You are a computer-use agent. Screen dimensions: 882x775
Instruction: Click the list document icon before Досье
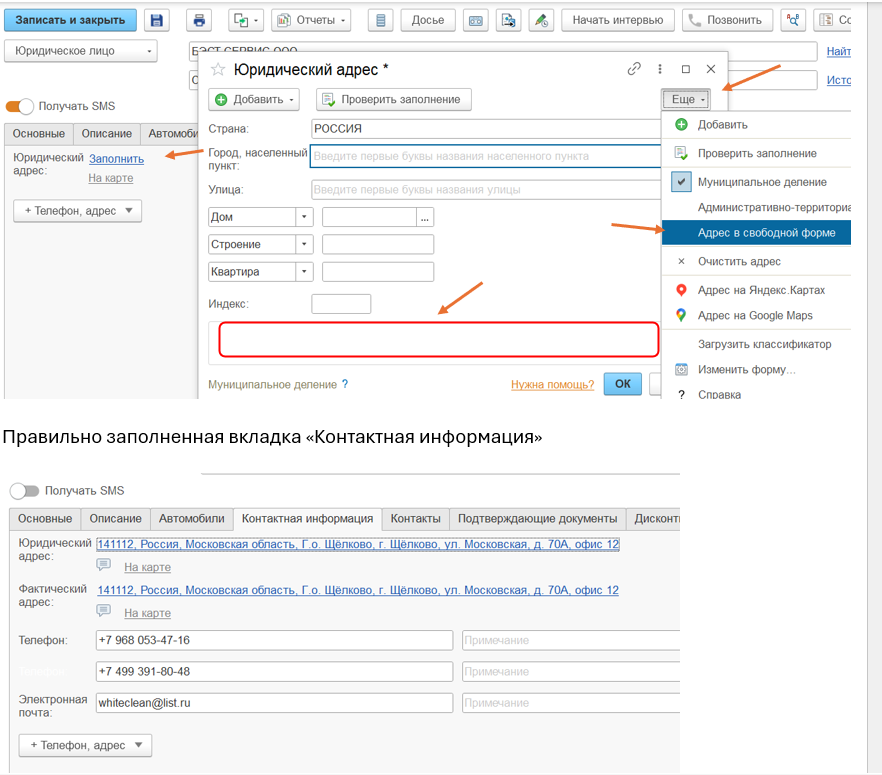[380, 20]
